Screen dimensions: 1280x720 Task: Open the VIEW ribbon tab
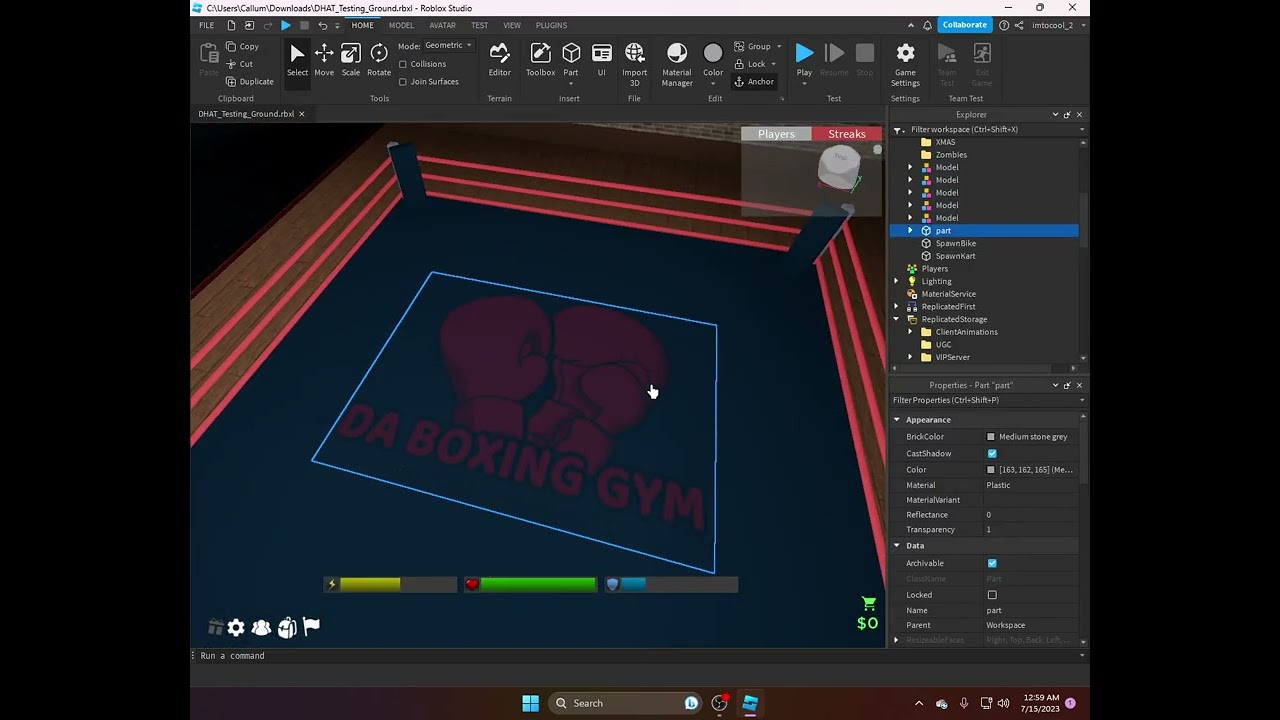(512, 25)
